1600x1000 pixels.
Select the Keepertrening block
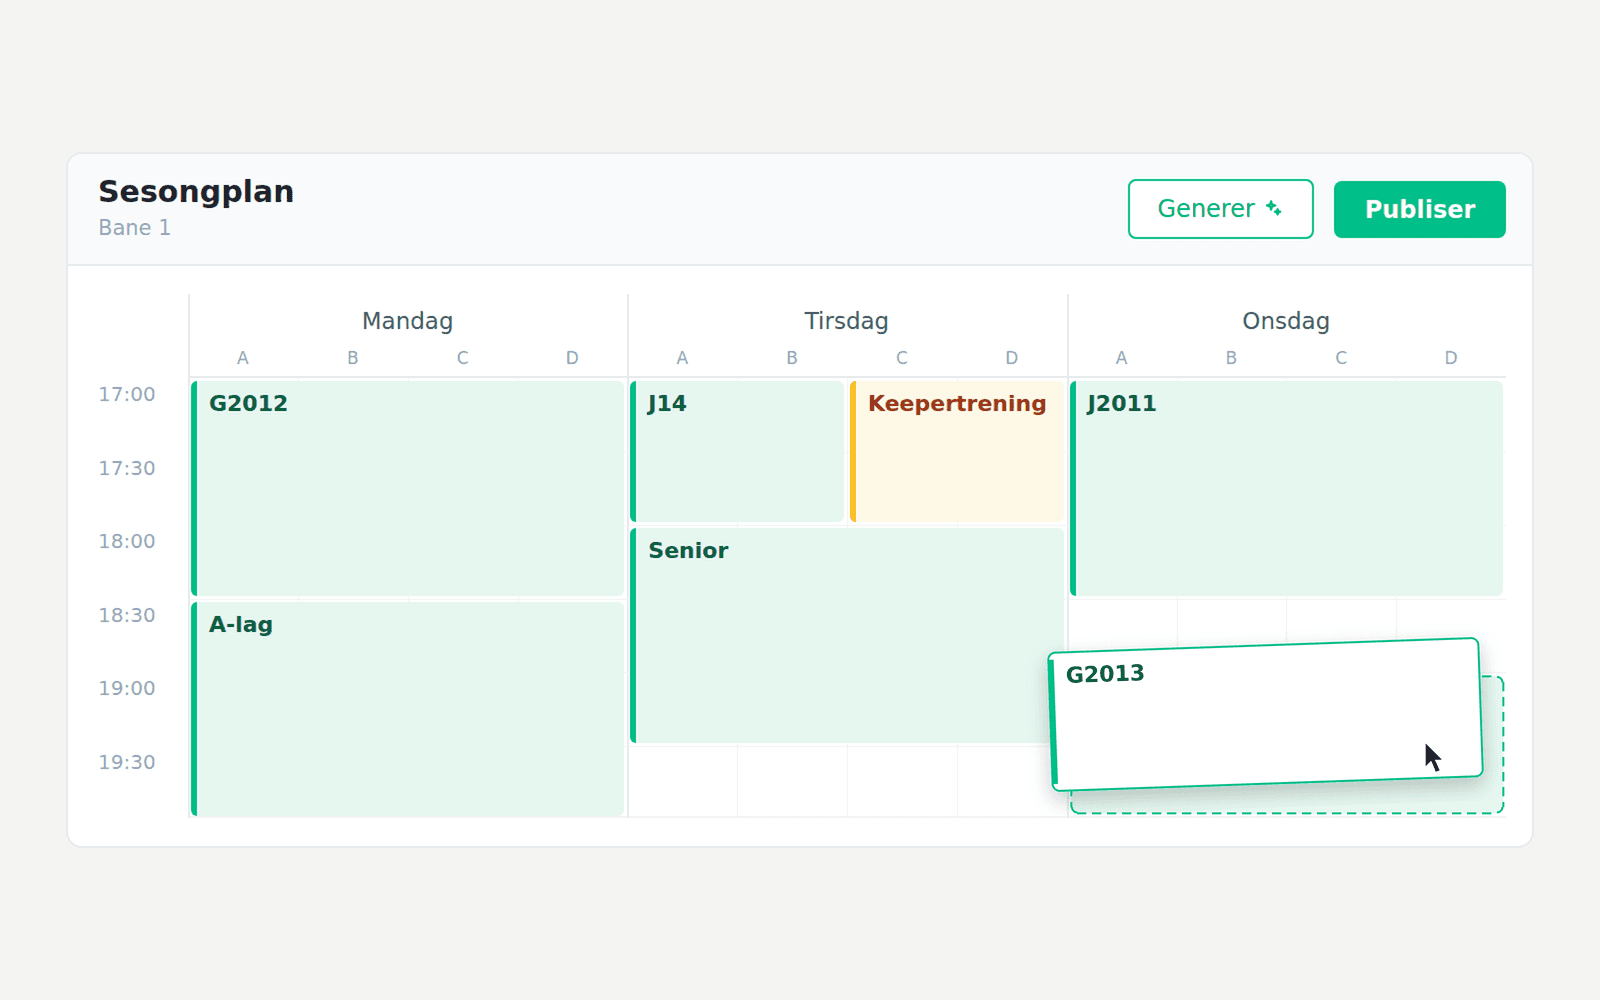pyautogui.click(x=957, y=451)
